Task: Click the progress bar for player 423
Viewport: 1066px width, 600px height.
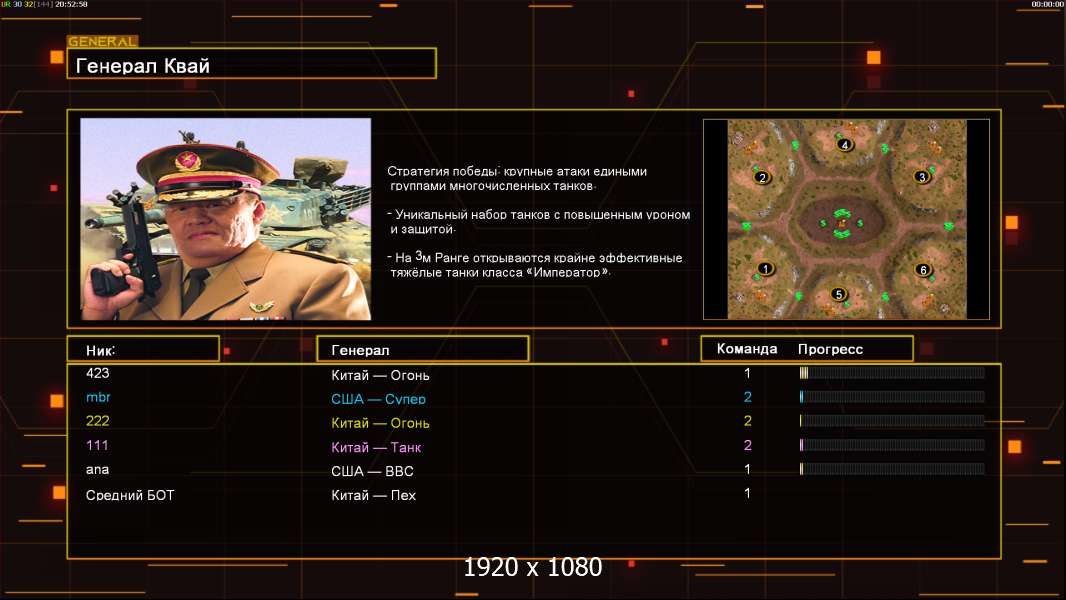Action: click(x=892, y=372)
